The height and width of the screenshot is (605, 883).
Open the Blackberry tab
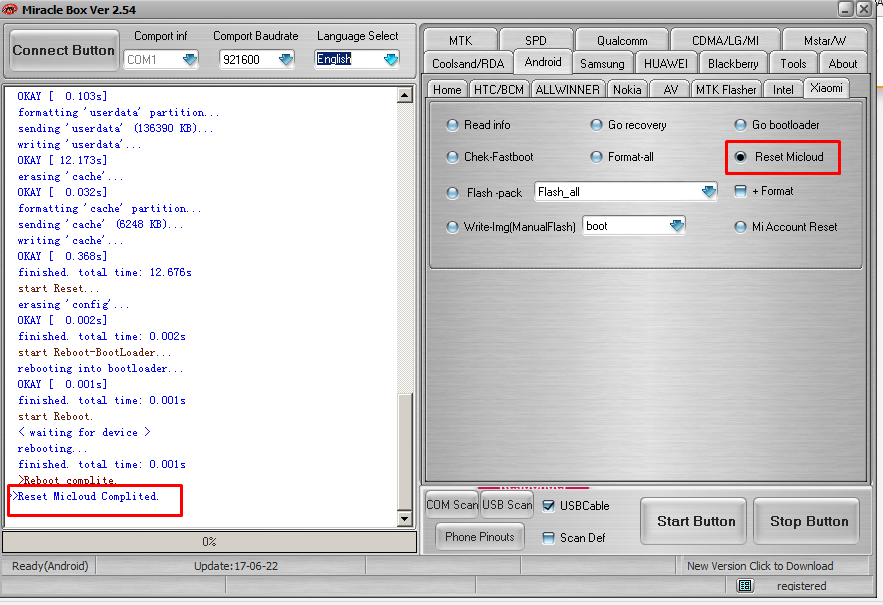pyautogui.click(x=733, y=64)
